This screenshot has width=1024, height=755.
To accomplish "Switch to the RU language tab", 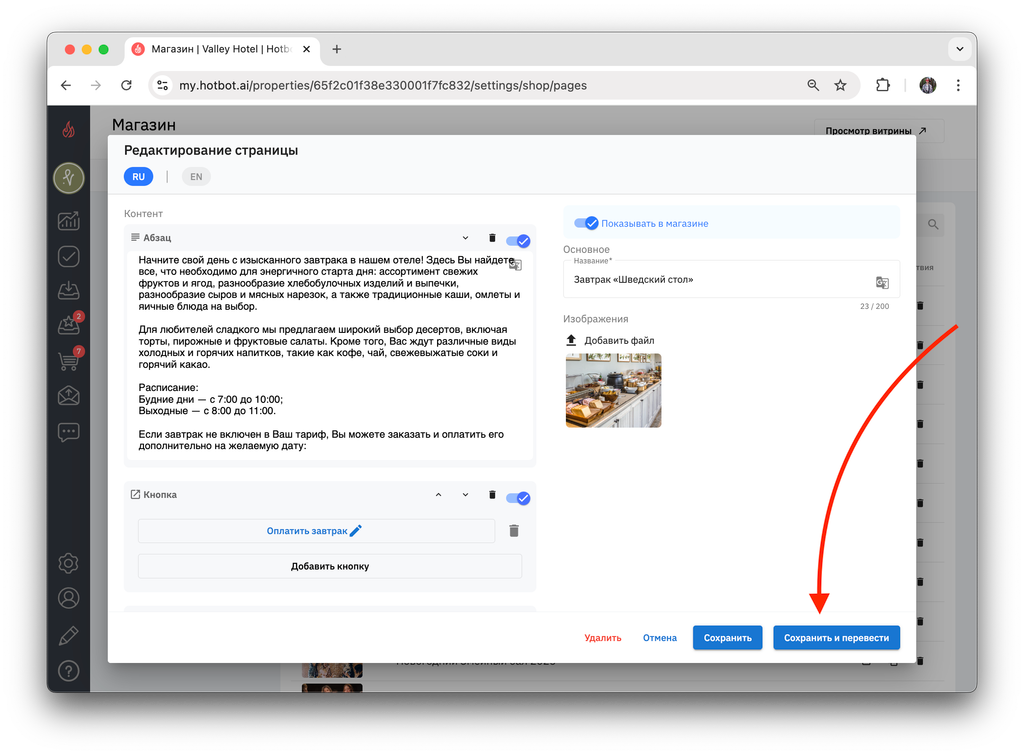I will point(138,176).
